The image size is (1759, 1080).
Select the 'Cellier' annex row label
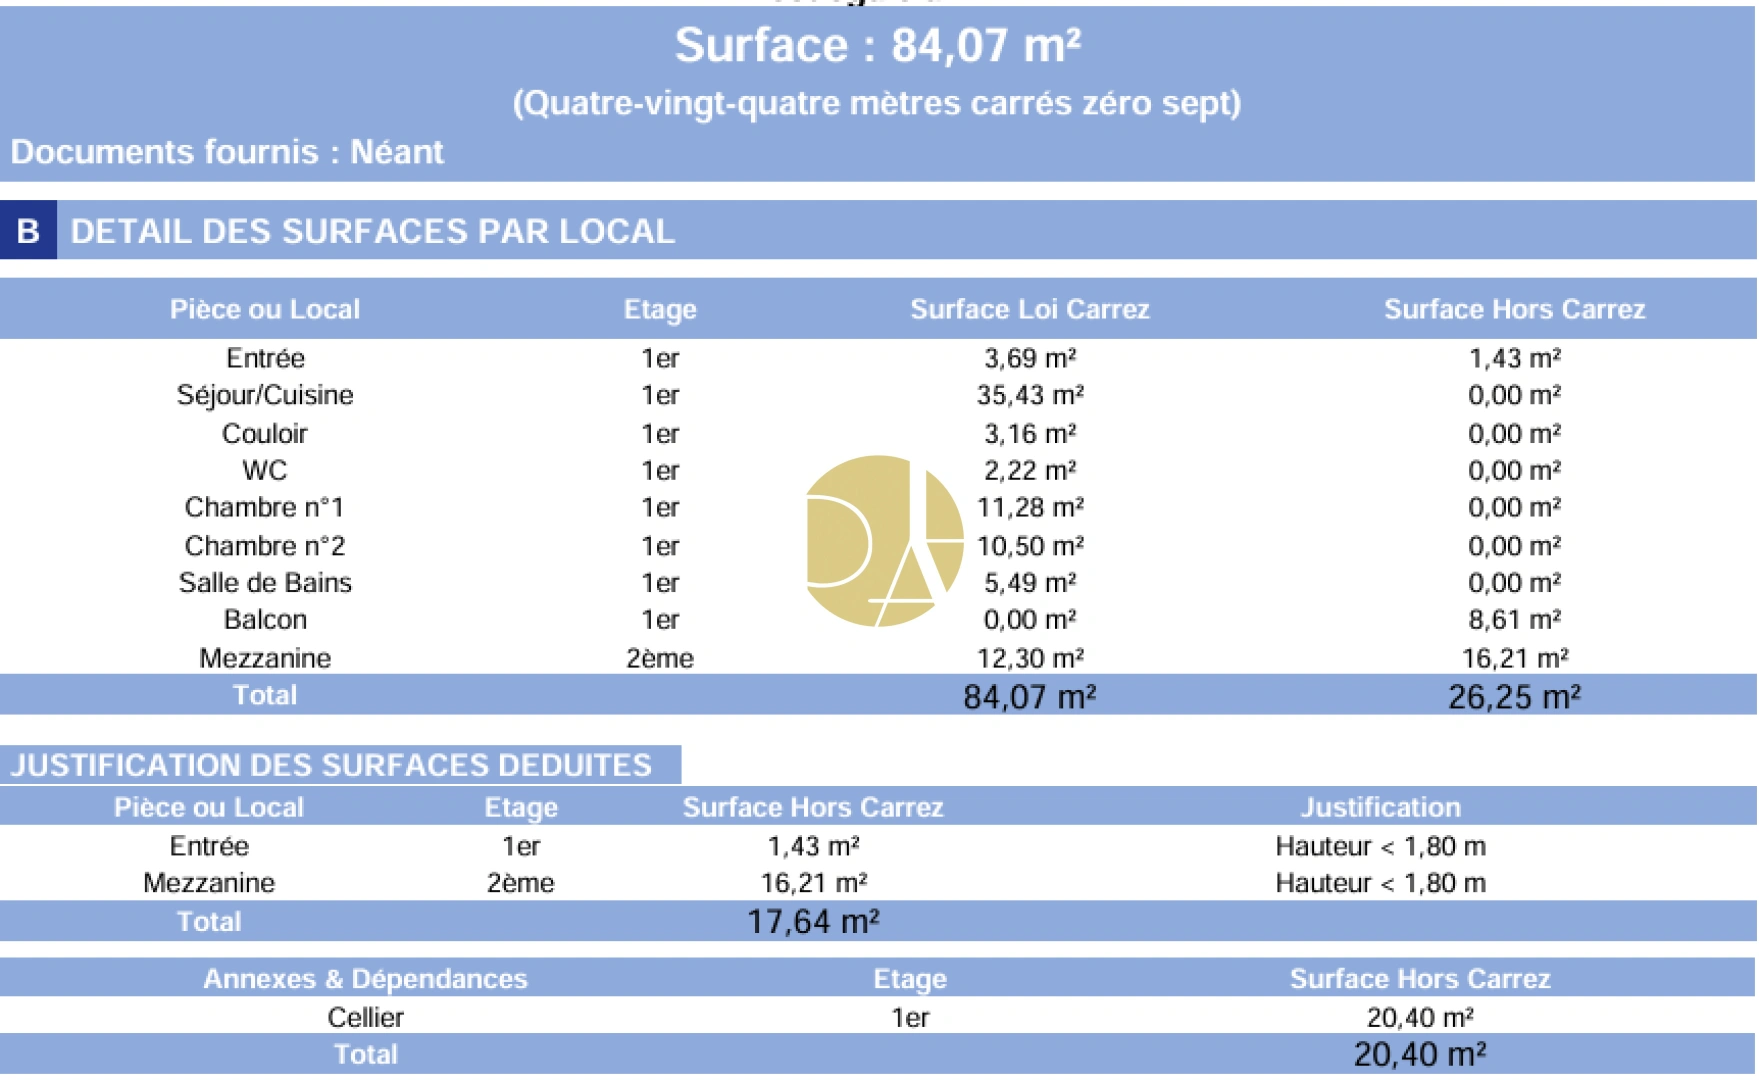pos(365,1017)
